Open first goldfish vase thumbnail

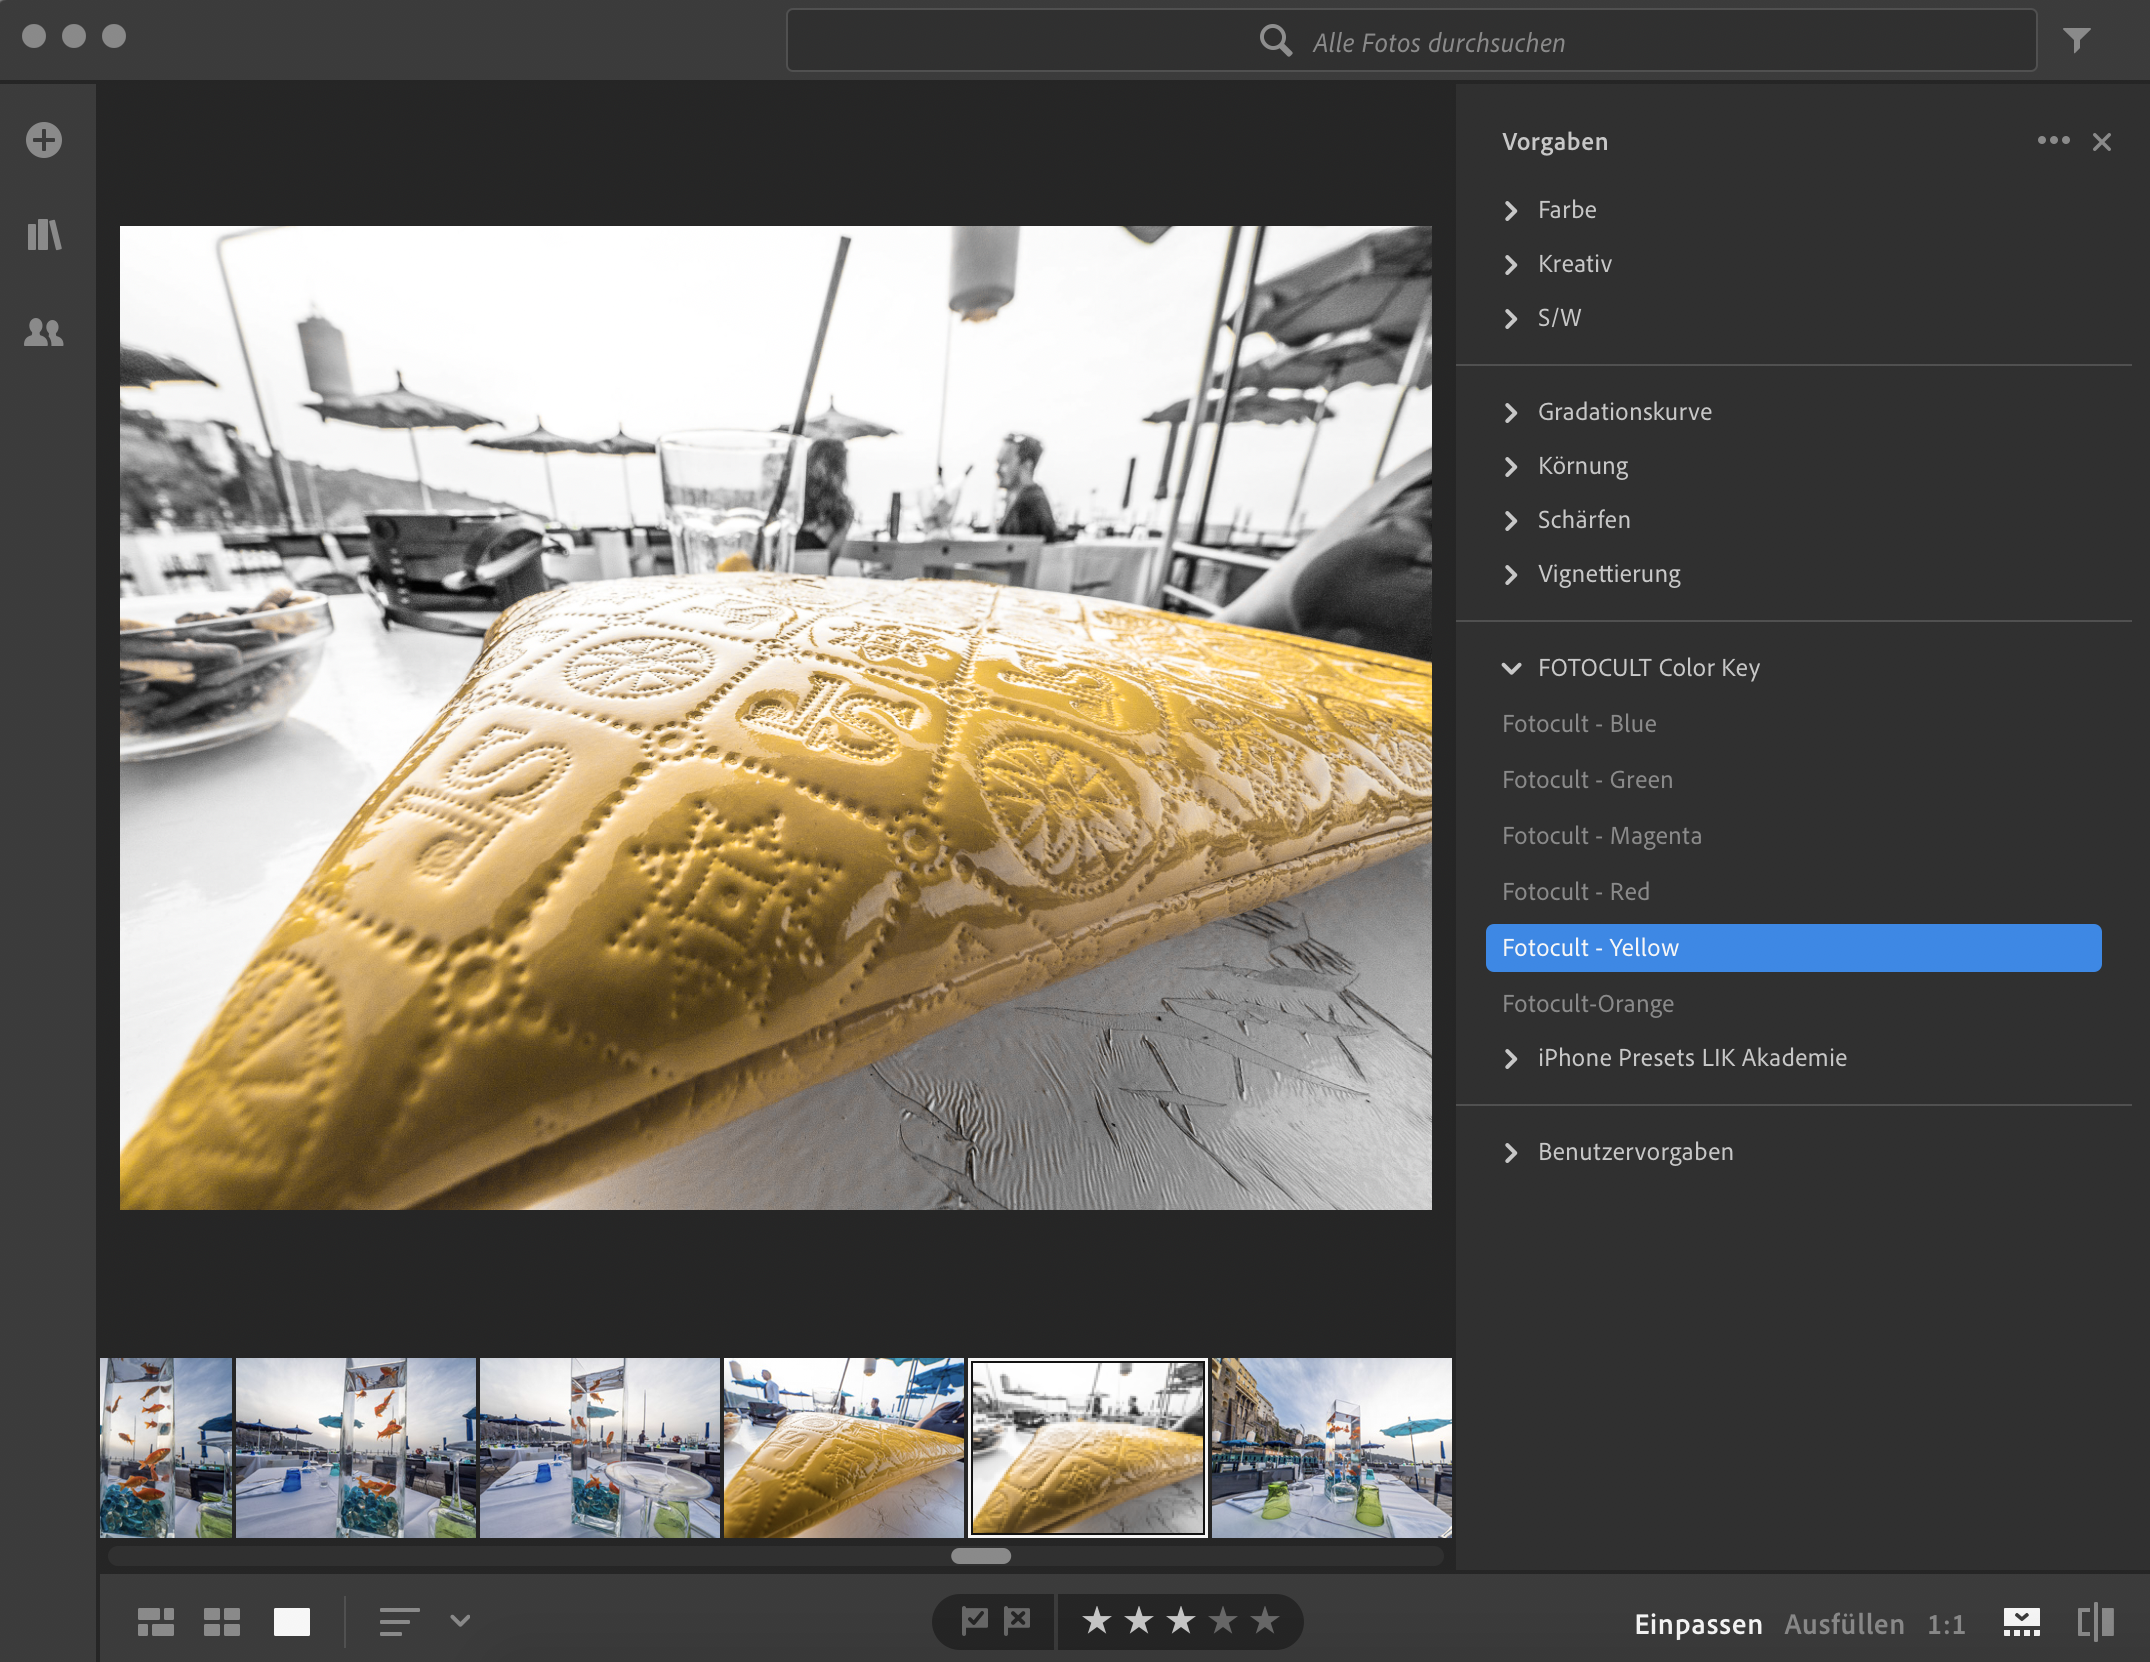click(x=166, y=1448)
